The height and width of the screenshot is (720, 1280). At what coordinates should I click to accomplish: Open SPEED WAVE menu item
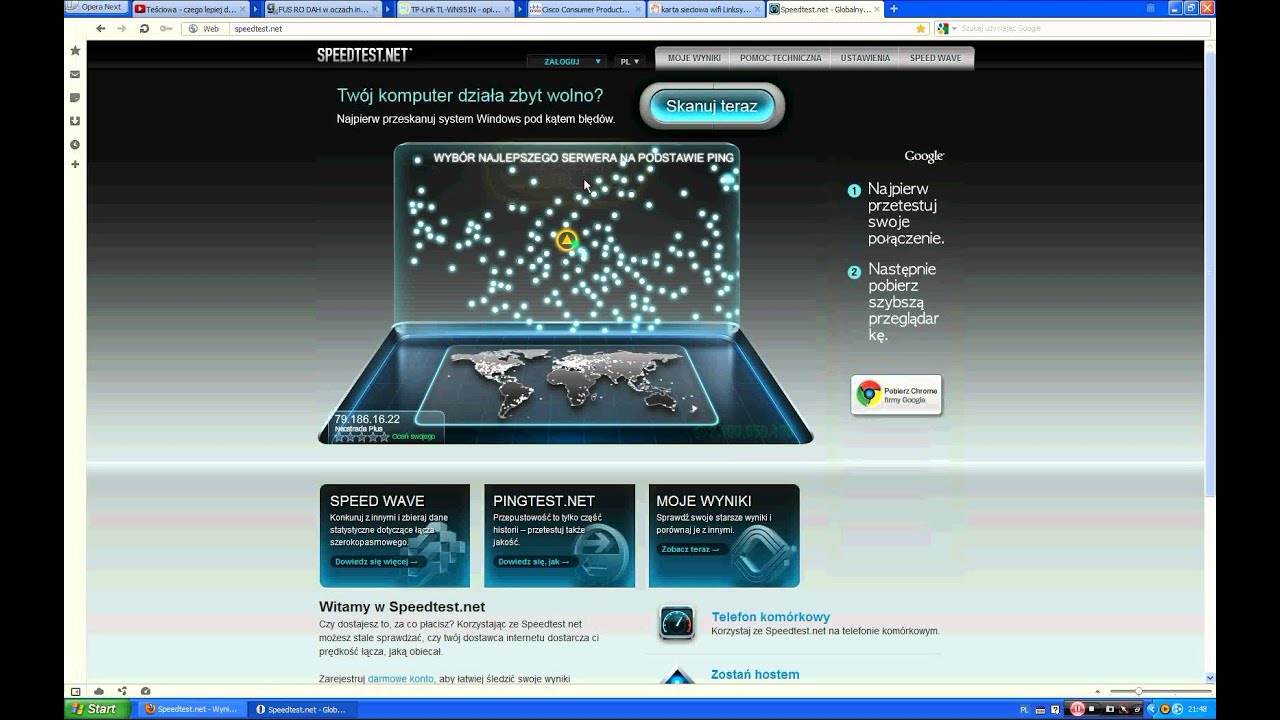935,58
